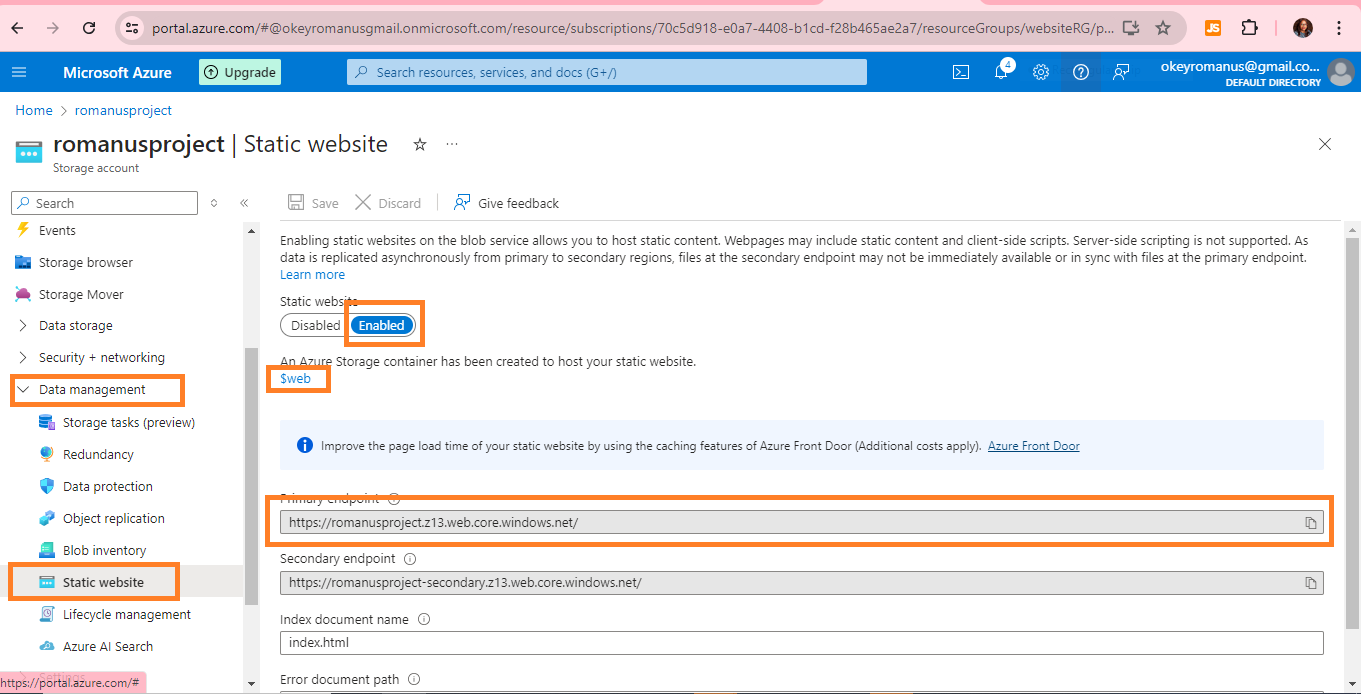
Task: Click the JS extension icon
Action: (1213, 28)
